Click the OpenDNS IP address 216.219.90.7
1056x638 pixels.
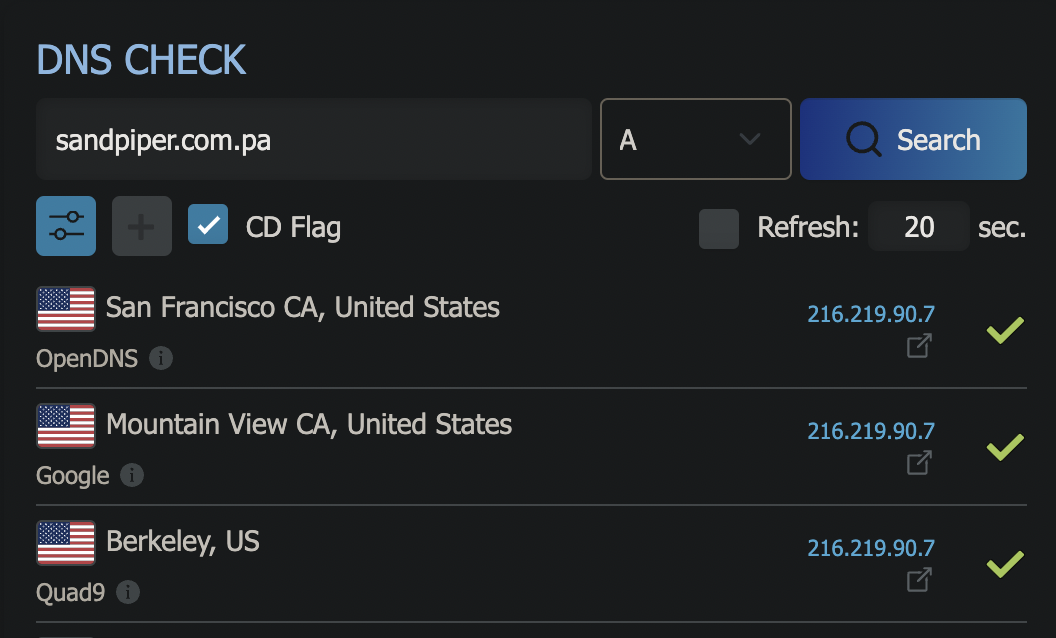coord(870,314)
